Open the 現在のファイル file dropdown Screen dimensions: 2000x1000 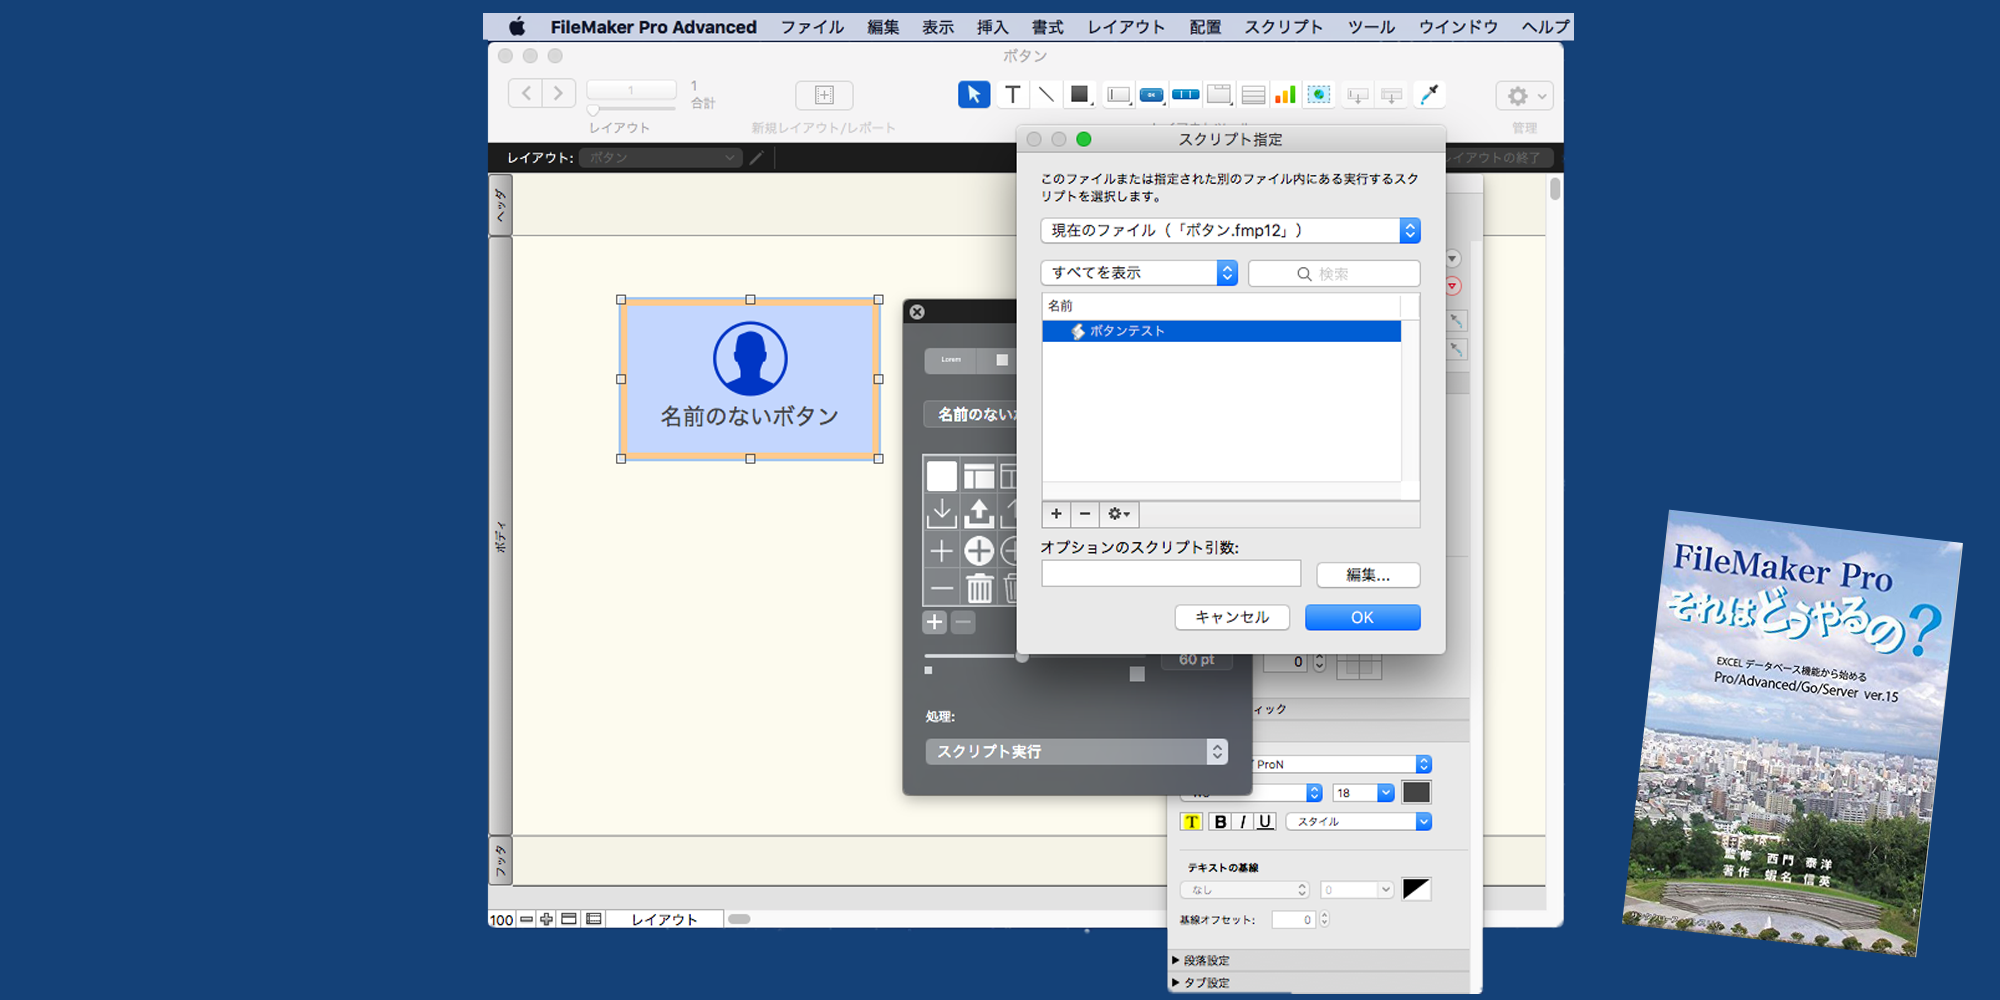1230,231
